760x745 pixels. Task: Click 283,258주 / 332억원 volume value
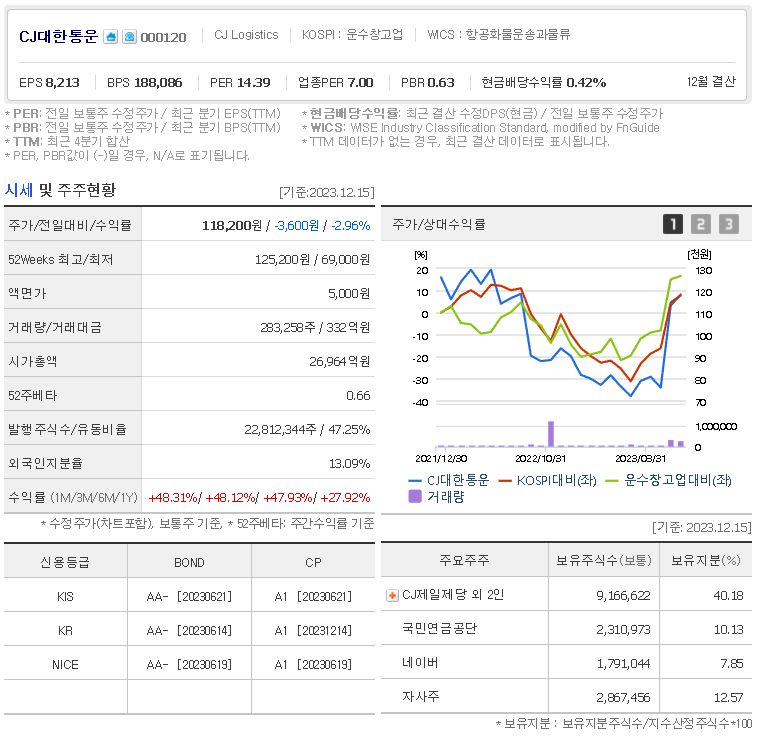[316, 328]
